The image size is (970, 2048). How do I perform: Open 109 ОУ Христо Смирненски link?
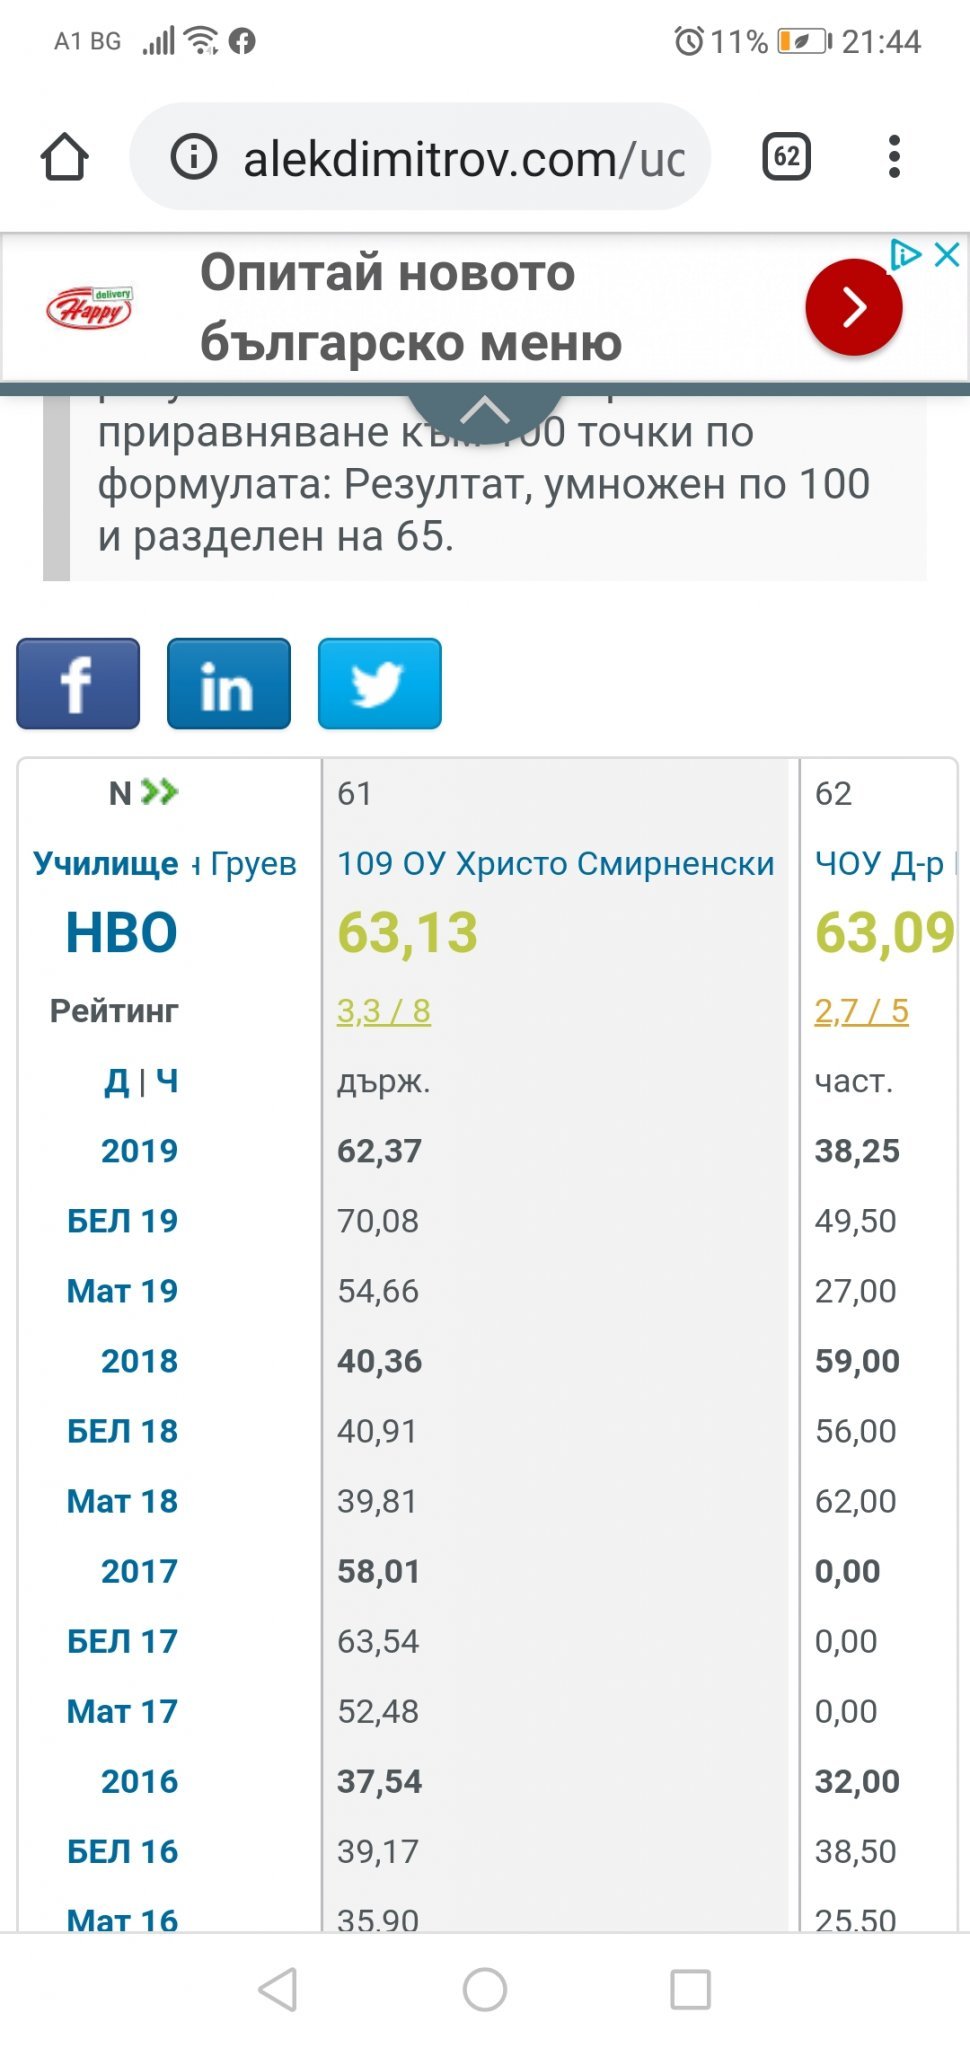[555, 863]
